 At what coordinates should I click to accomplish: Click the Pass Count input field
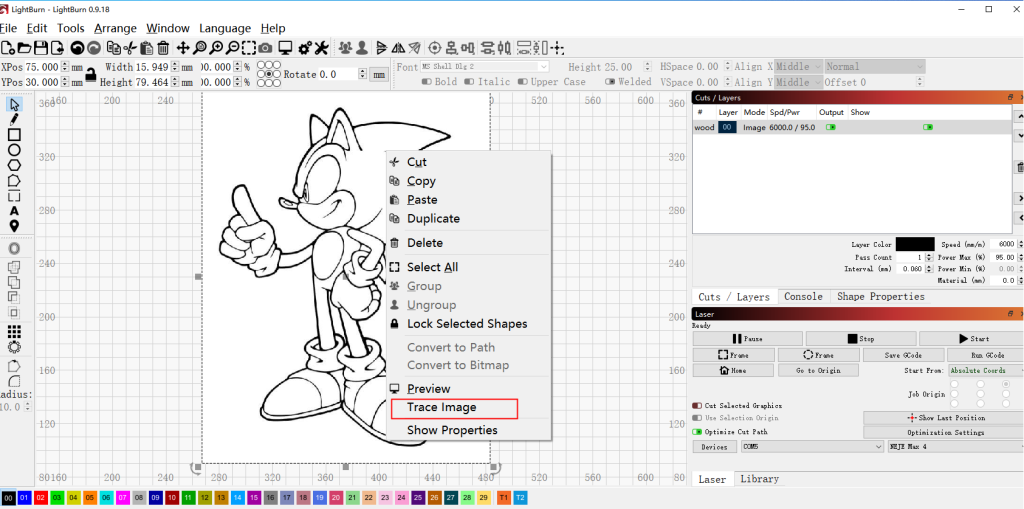[909, 257]
